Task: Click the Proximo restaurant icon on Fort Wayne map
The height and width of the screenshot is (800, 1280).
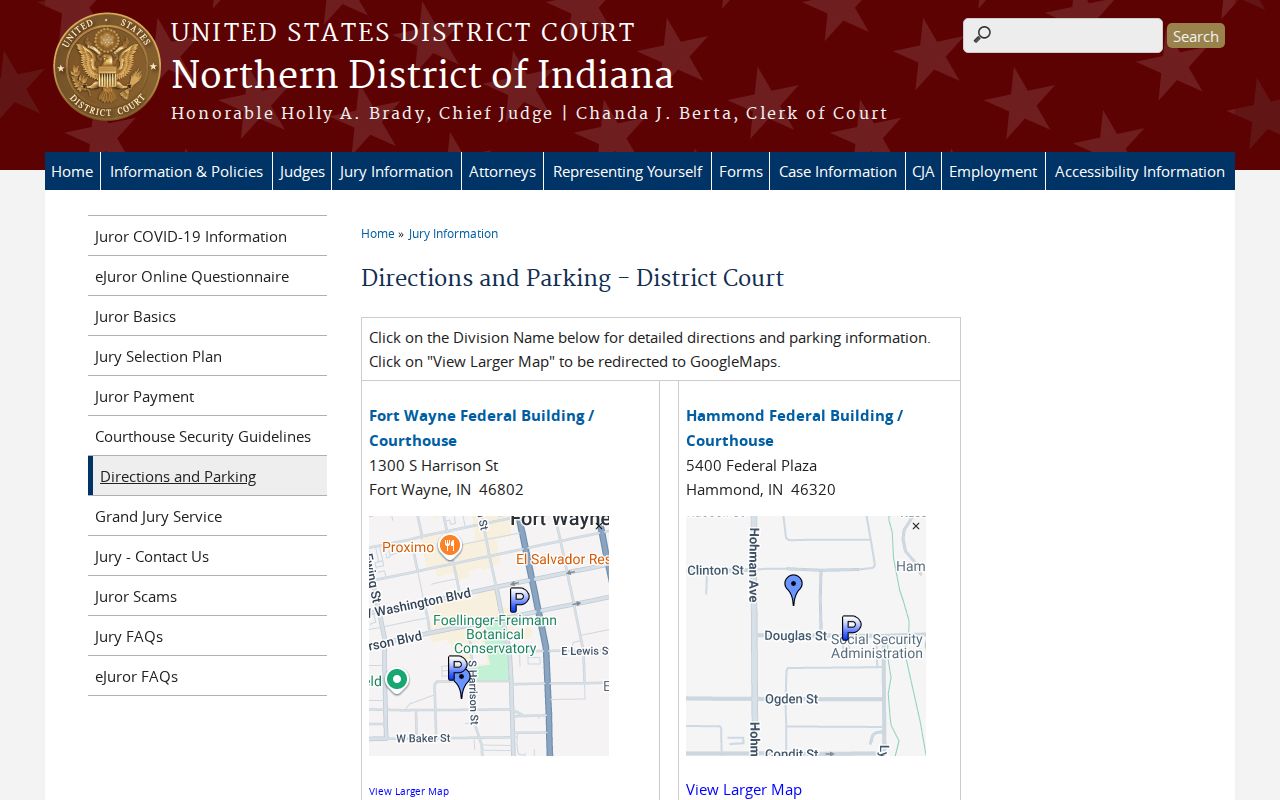Action: click(x=449, y=546)
